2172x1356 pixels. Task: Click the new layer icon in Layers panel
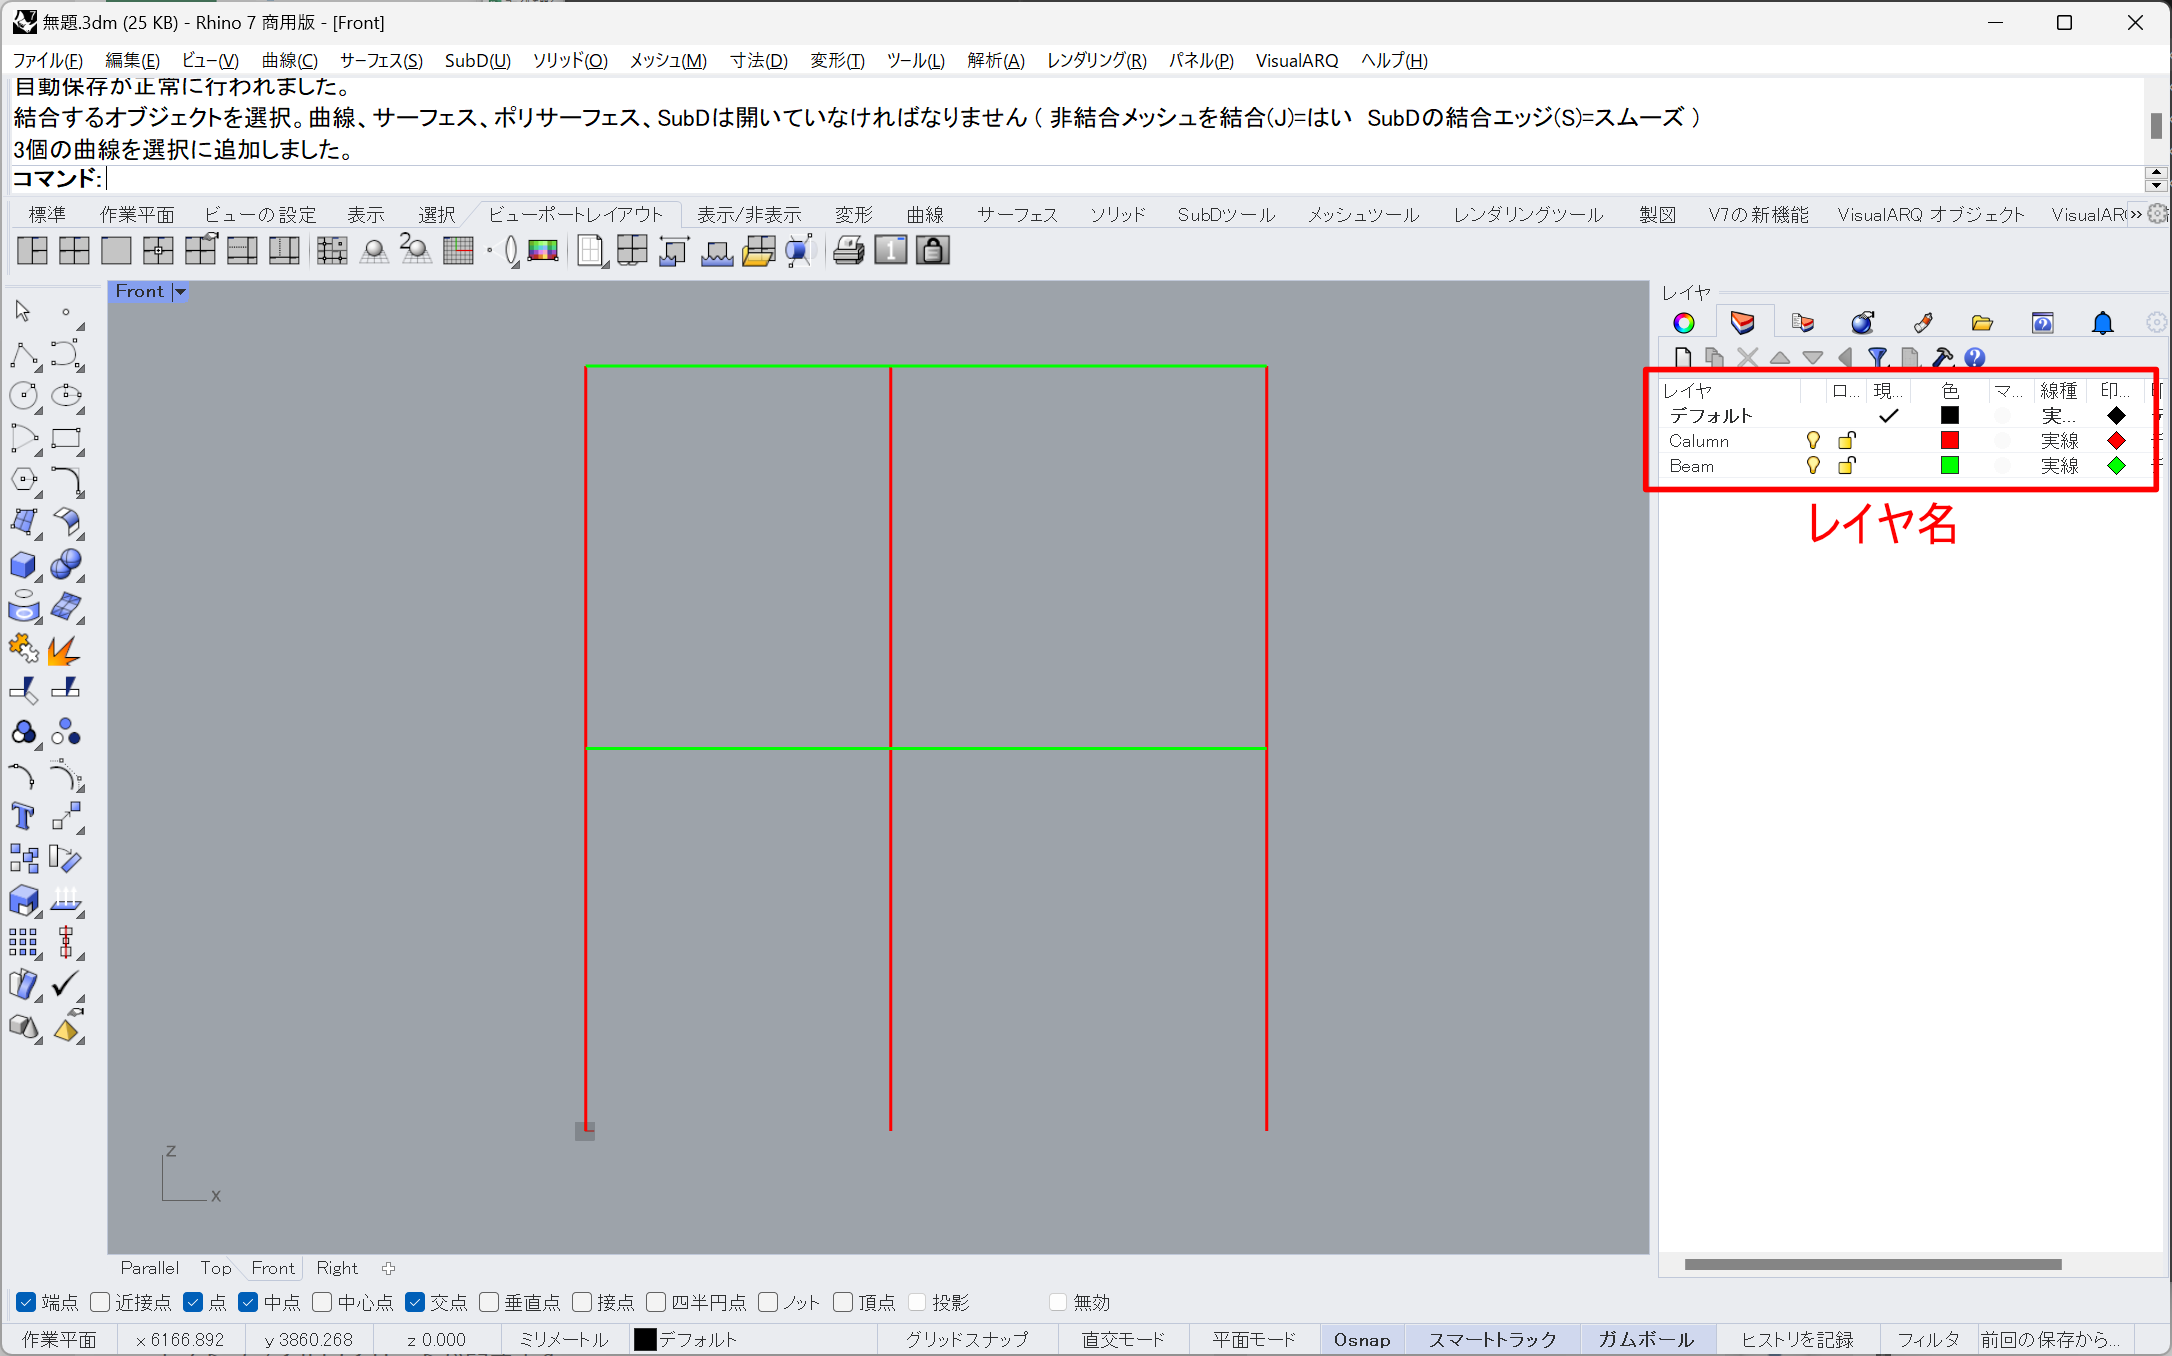point(1683,358)
